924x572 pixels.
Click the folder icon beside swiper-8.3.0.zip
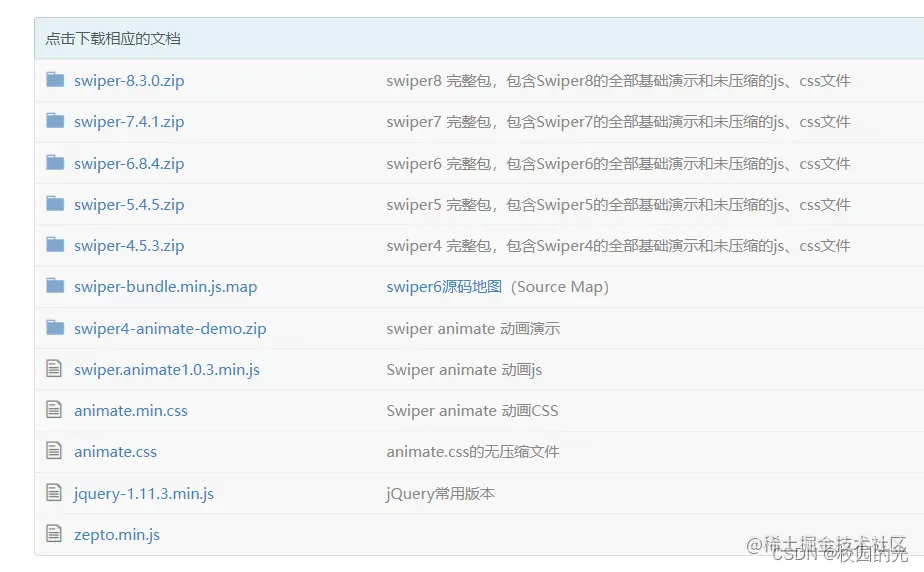pyautogui.click(x=55, y=80)
